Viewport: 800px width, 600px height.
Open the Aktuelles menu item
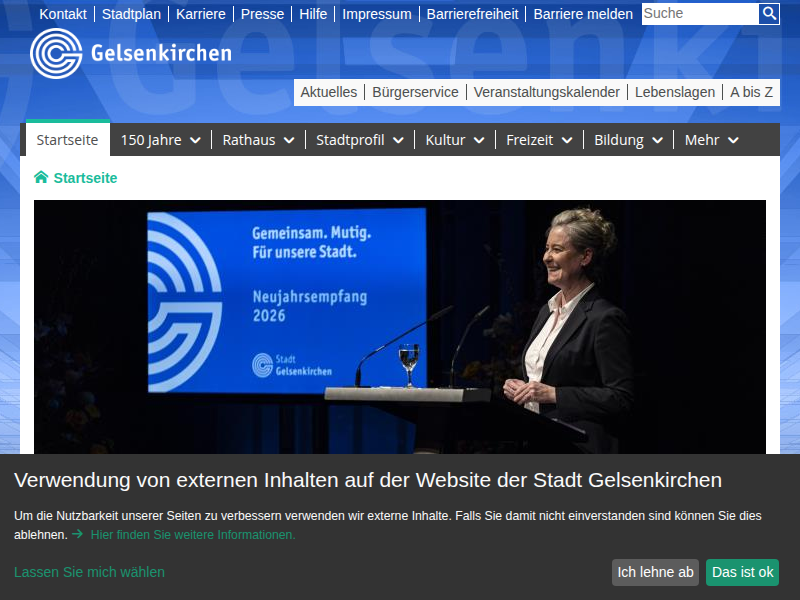click(x=330, y=92)
